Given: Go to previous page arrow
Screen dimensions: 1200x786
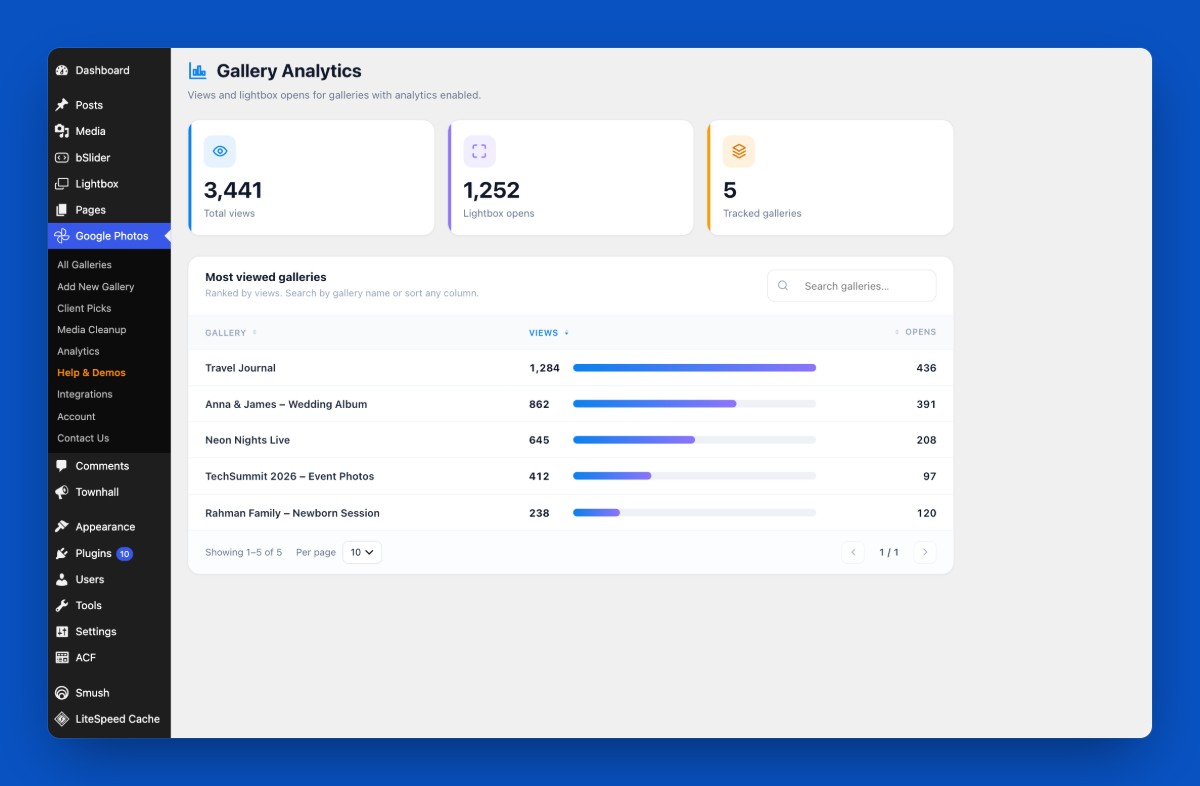Looking at the screenshot, I should click(x=853, y=552).
